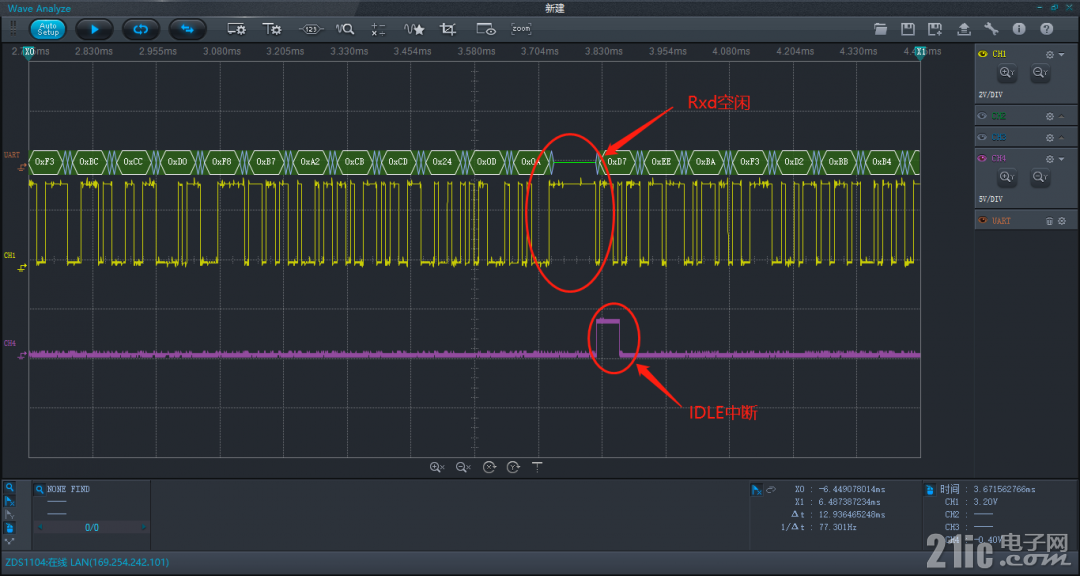Click the NONE FIND search icon
The image size is (1080, 576).
(x=41, y=489)
